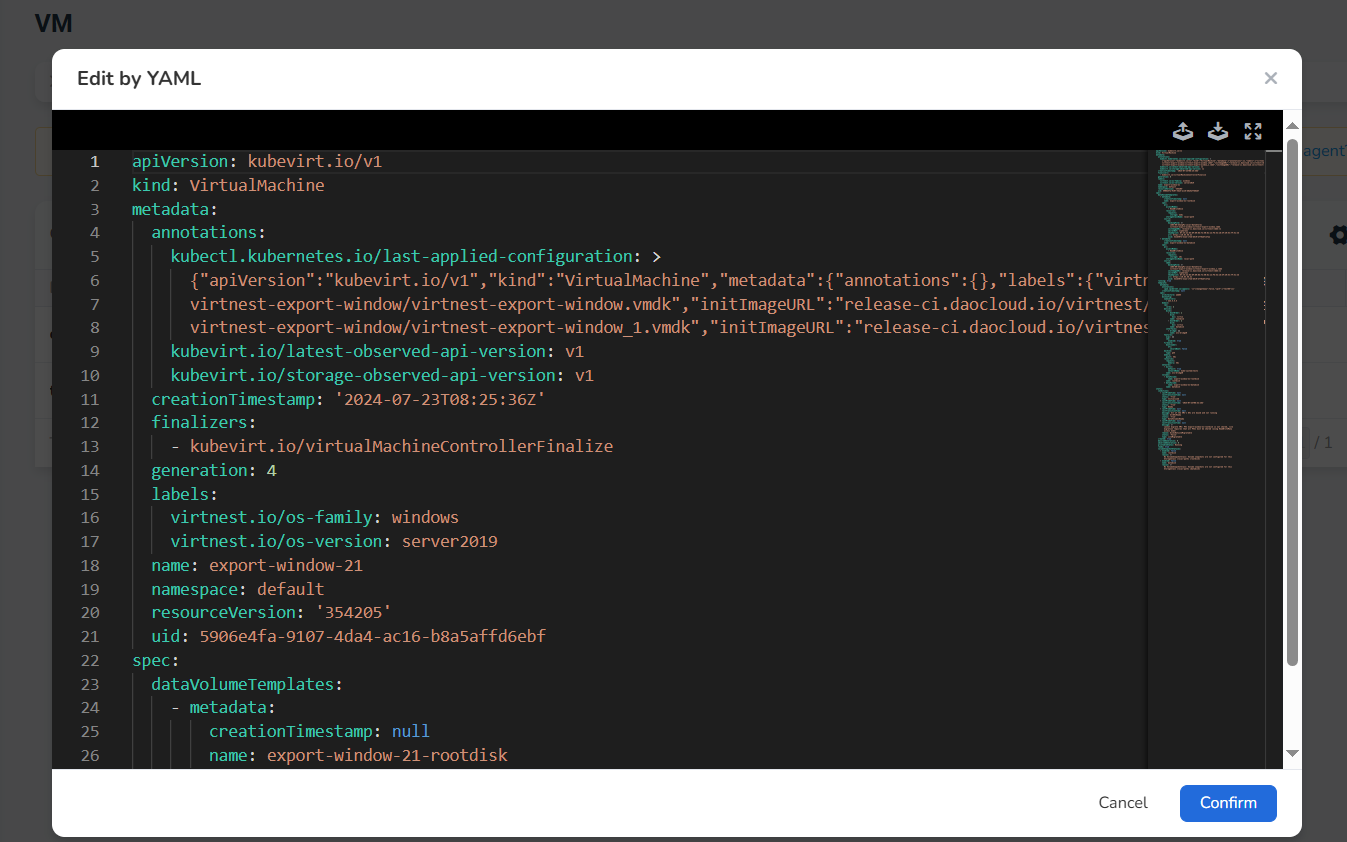Enter fullscreen mode with the expand icon

1253,130
